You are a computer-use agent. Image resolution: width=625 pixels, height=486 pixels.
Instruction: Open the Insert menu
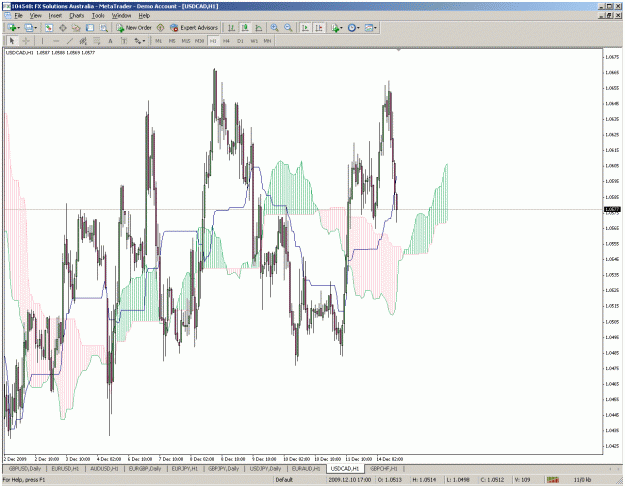point(55,16)
